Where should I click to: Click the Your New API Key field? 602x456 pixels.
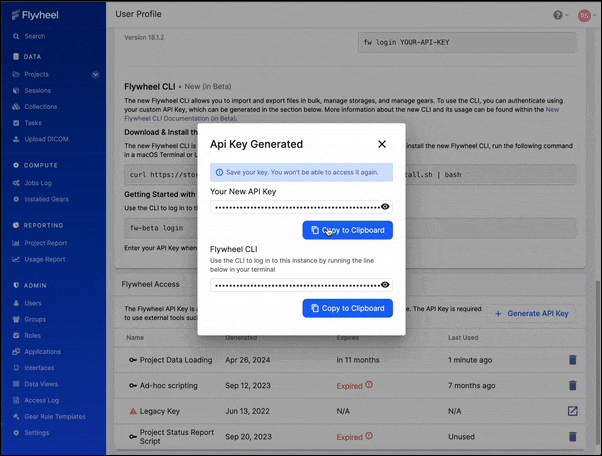(301, 207)
